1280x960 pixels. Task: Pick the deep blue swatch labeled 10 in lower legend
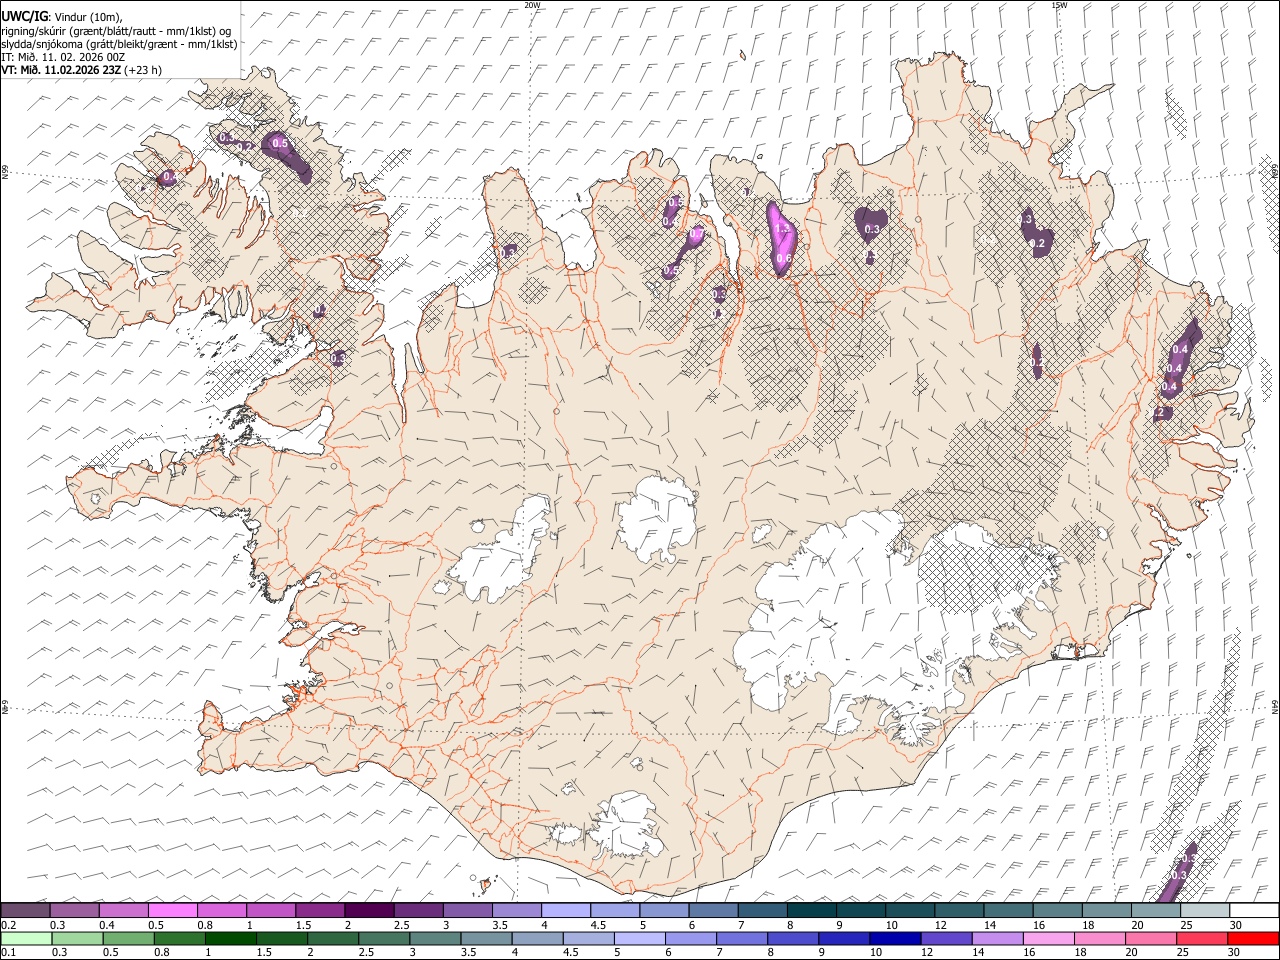coord(895,938)
